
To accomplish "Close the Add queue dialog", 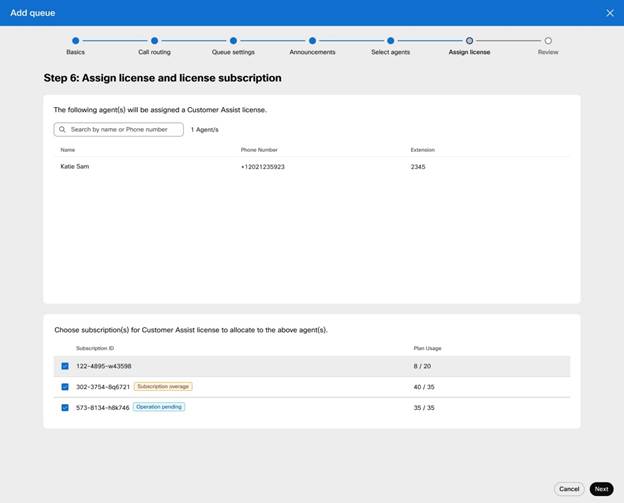I will pyautogui.click(x=610, y=13).
